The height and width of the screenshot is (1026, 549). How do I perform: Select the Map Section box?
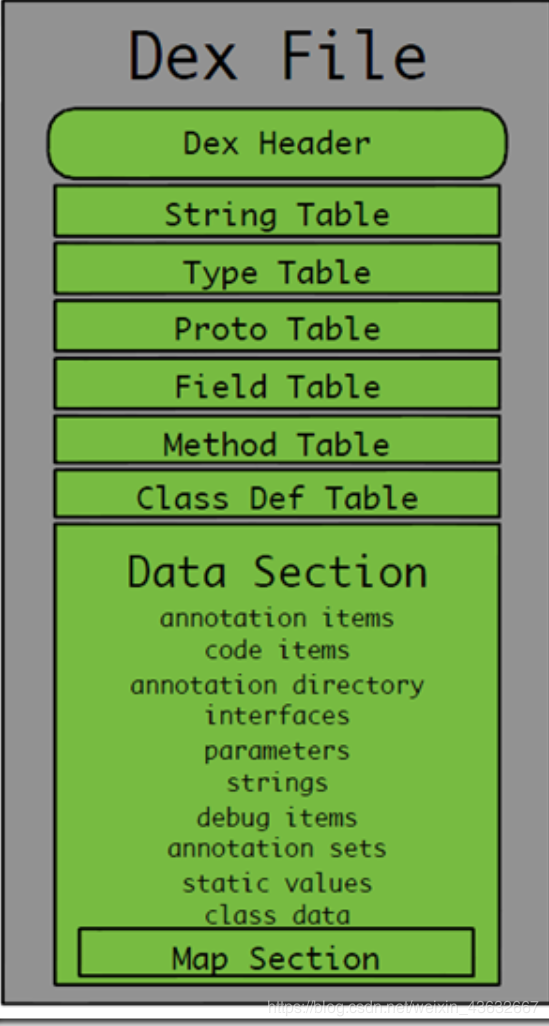276,952
